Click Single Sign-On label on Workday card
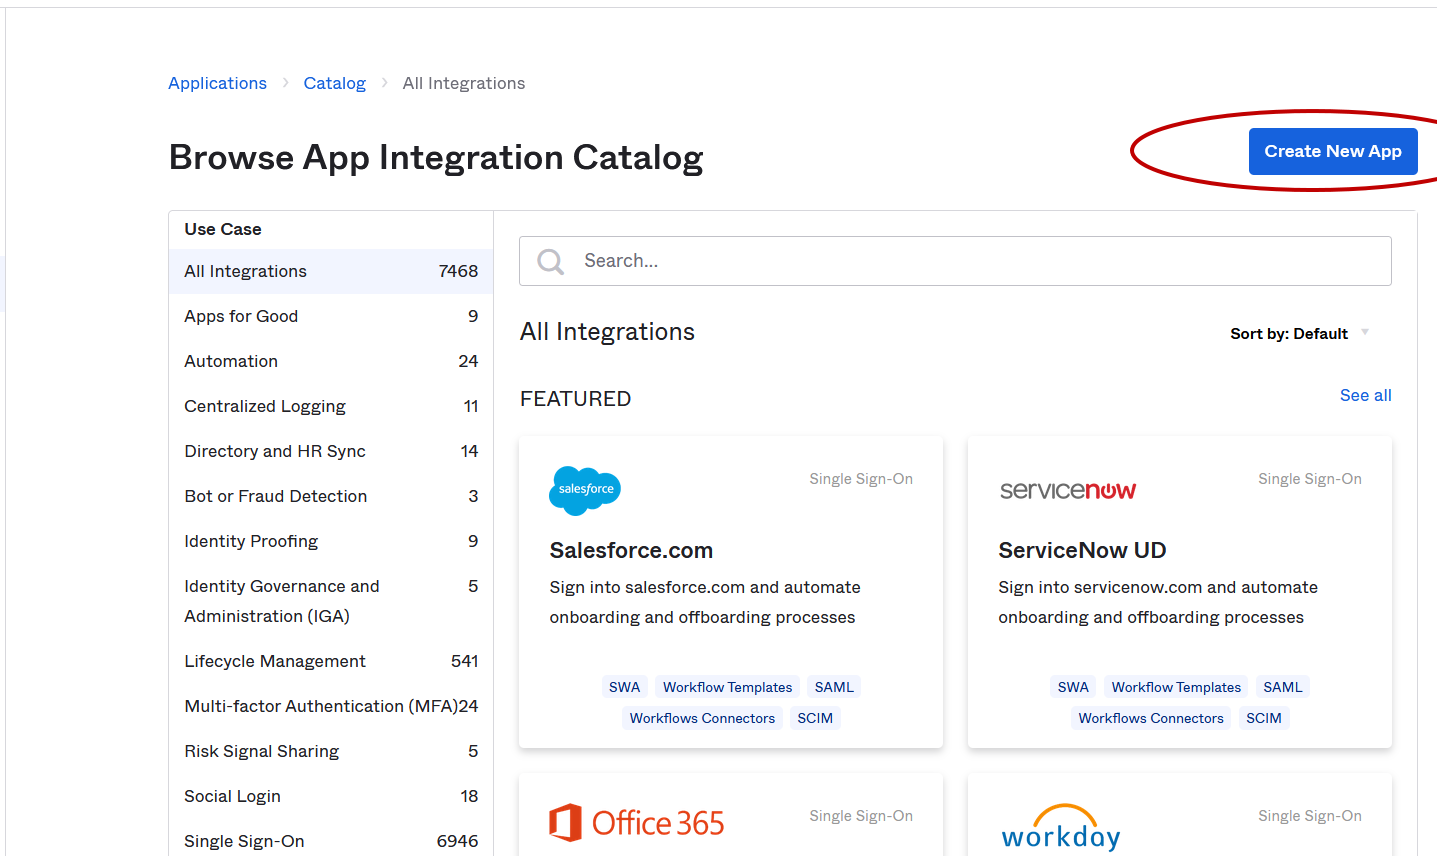This screenshot has width=1437, height=856. (1310, 816)
